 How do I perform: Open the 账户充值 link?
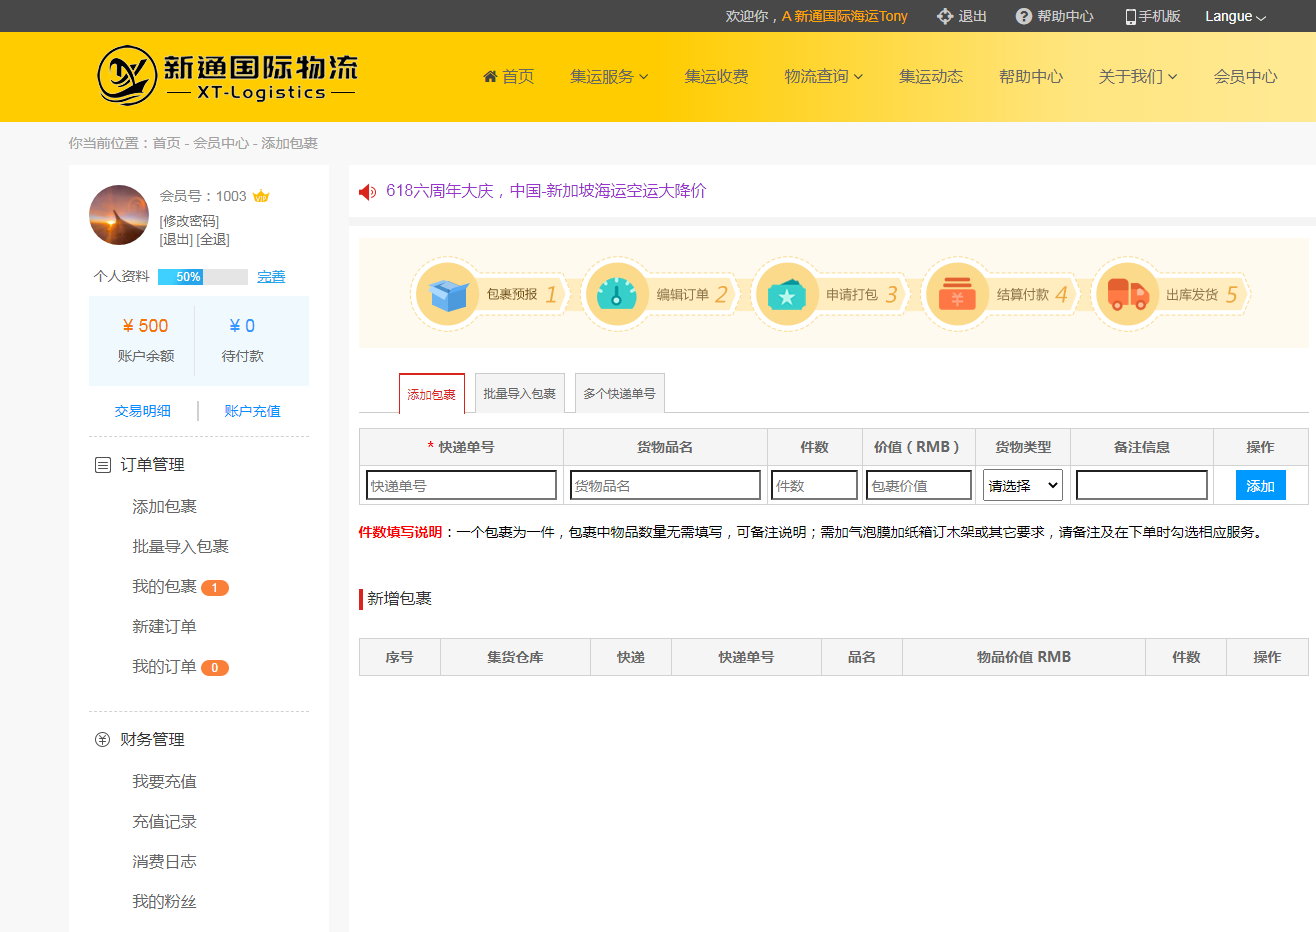point(252,411)
